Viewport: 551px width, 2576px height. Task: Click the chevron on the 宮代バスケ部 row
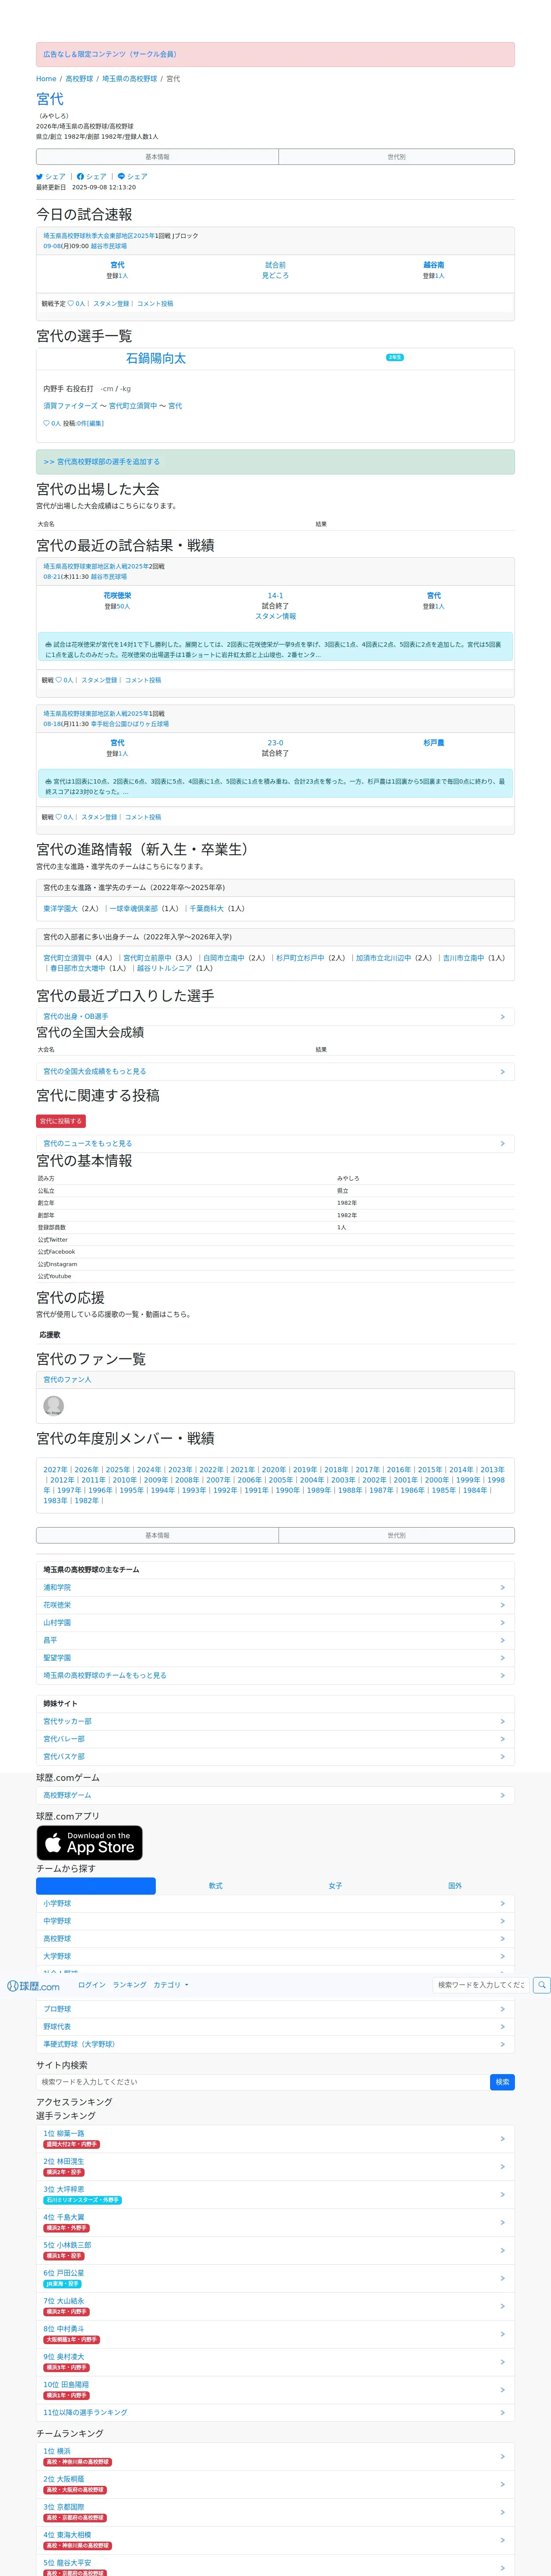[502, 1757]
